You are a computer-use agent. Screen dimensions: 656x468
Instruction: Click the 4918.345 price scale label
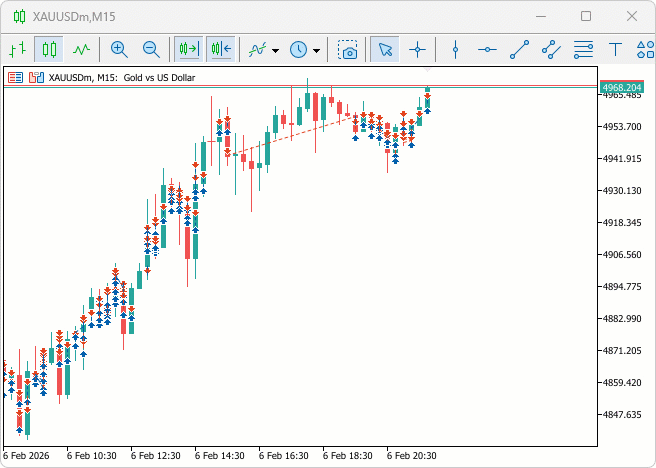tap(622, 222)
